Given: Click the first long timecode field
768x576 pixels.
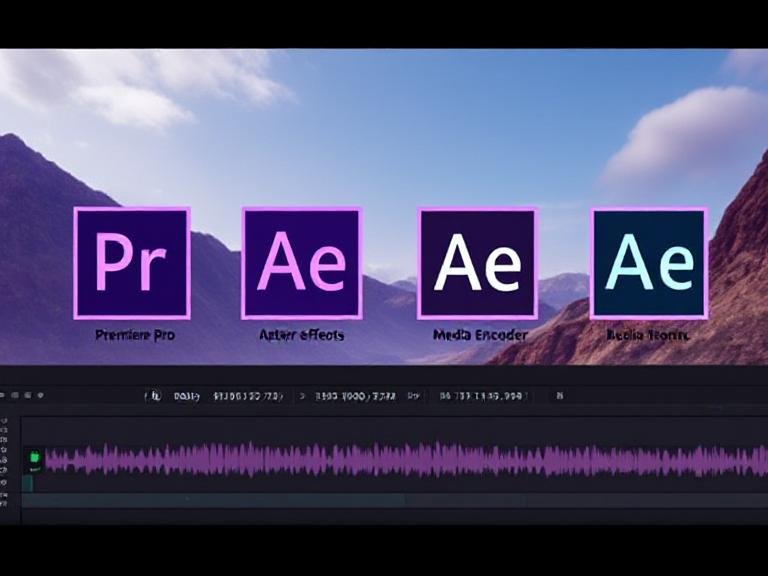Looking at the screenshot, I should [248, 396].
